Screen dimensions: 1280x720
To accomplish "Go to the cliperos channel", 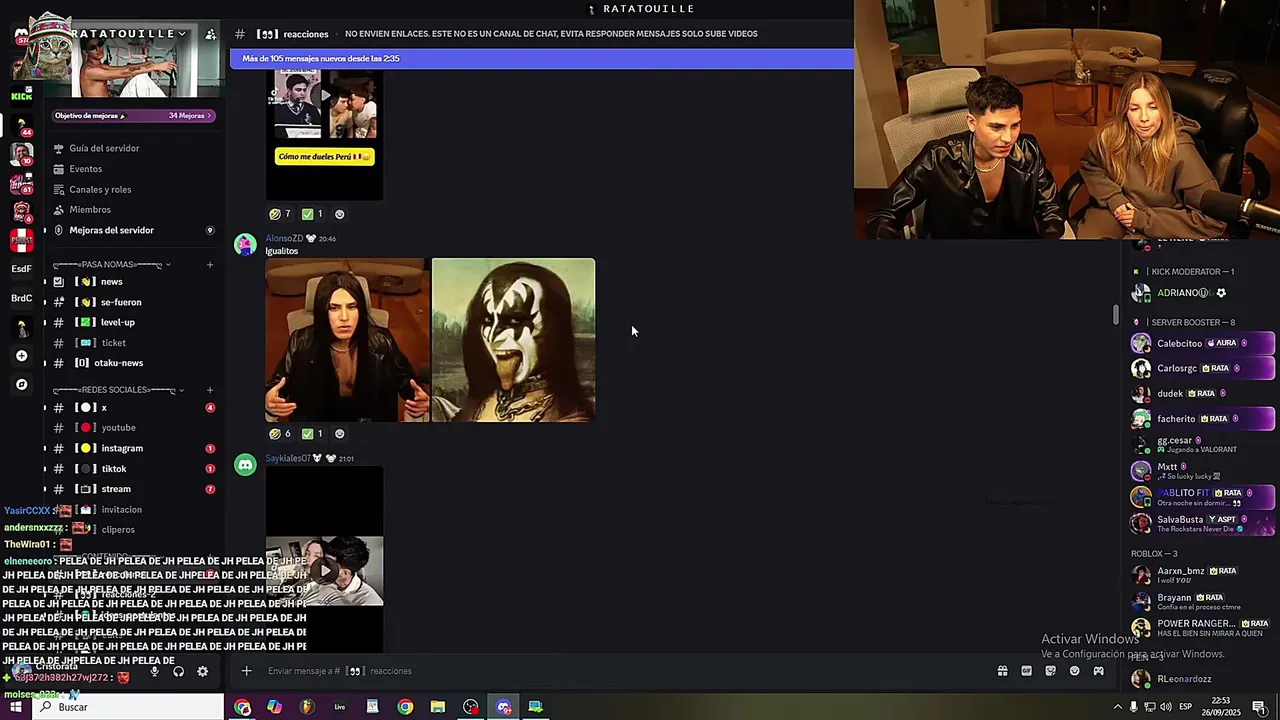I will [x=118, y=530].
